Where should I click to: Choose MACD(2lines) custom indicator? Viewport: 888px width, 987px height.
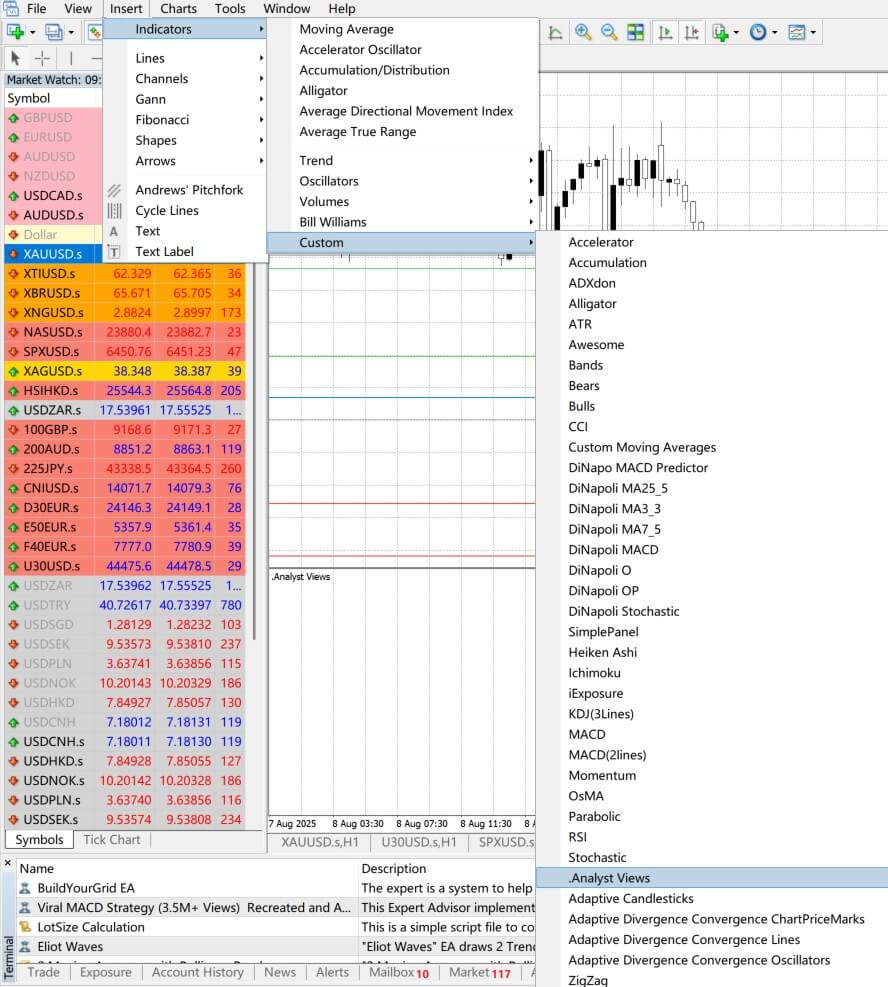pyautogui.click(x=607, y=755)
